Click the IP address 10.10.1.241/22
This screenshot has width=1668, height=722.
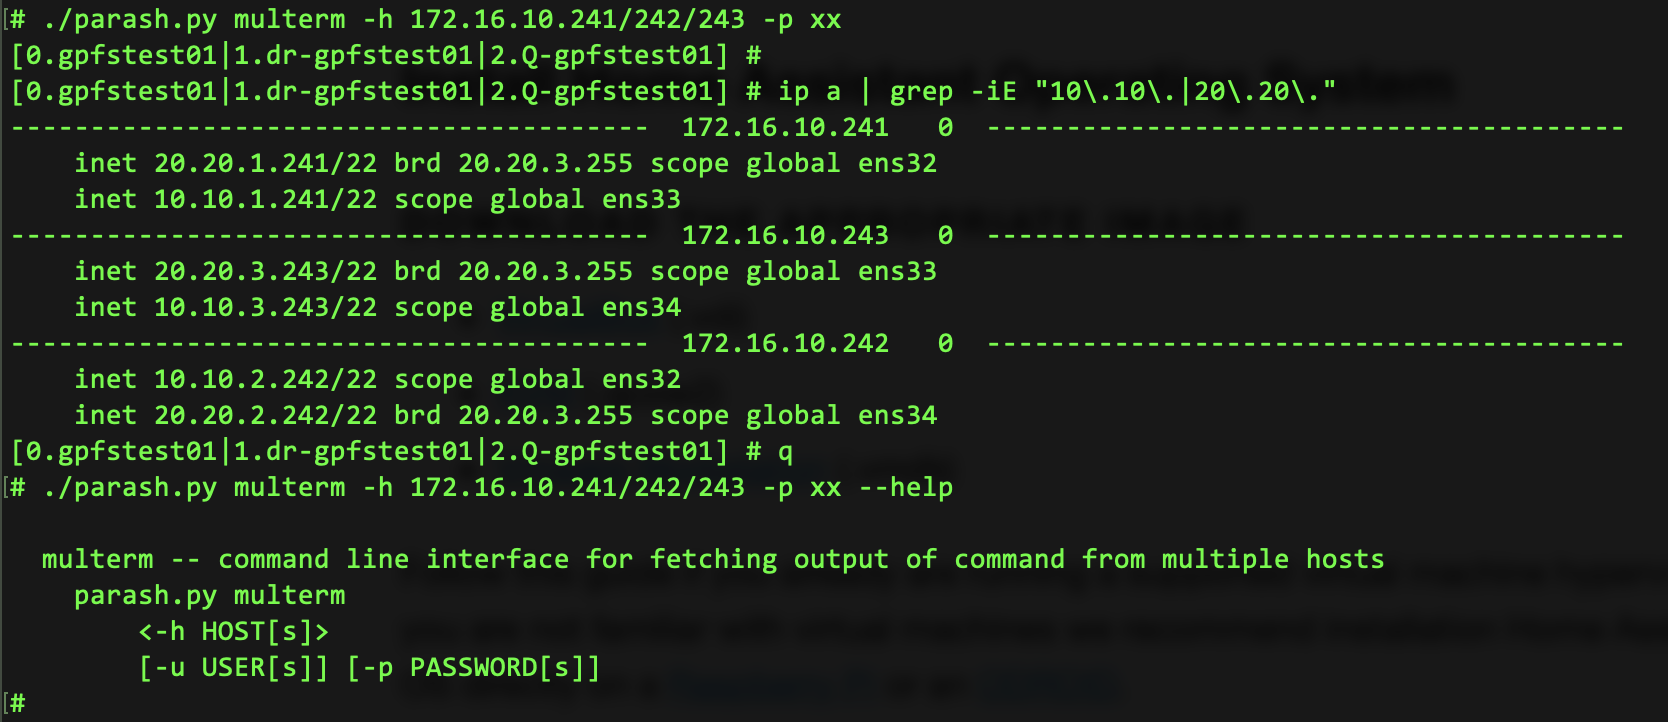pos(265,200)
